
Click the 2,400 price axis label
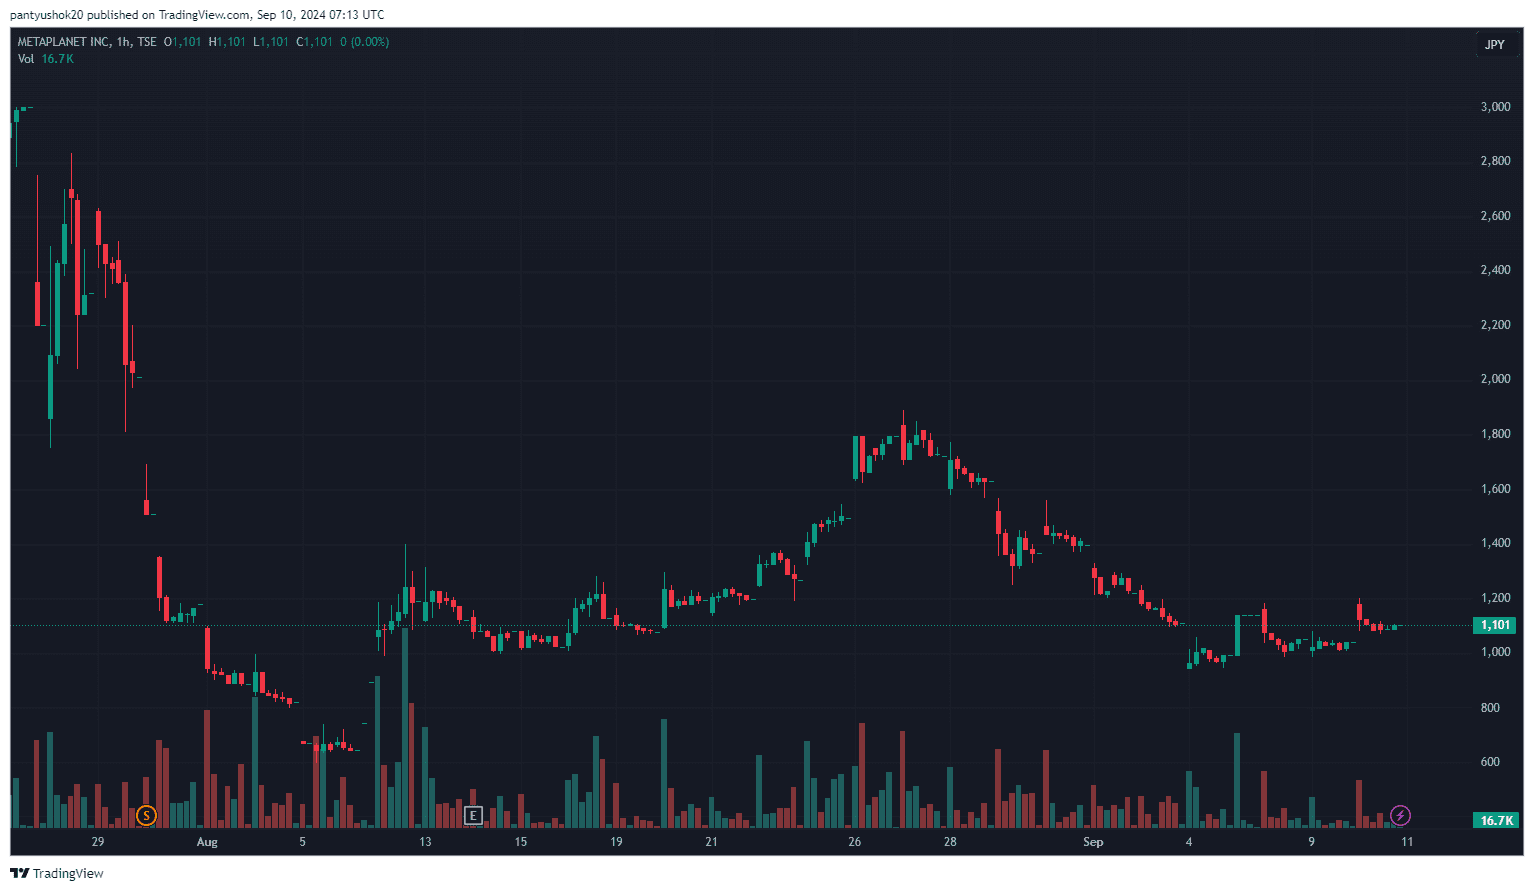pyautogui.click(x=1495, y=270)
